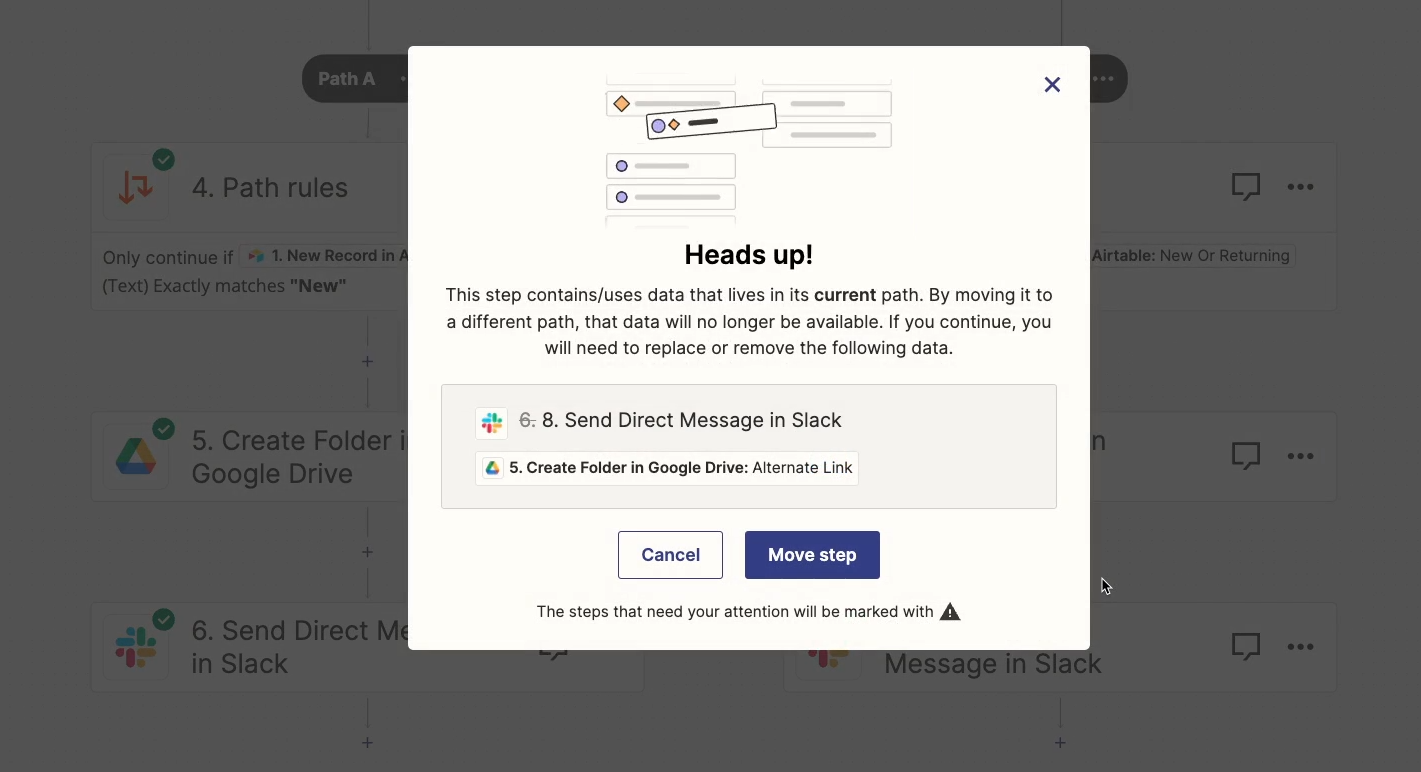The image size is (1421, 772).
Task: Open the Message in Slack step on the right
Action: (993, 664)
